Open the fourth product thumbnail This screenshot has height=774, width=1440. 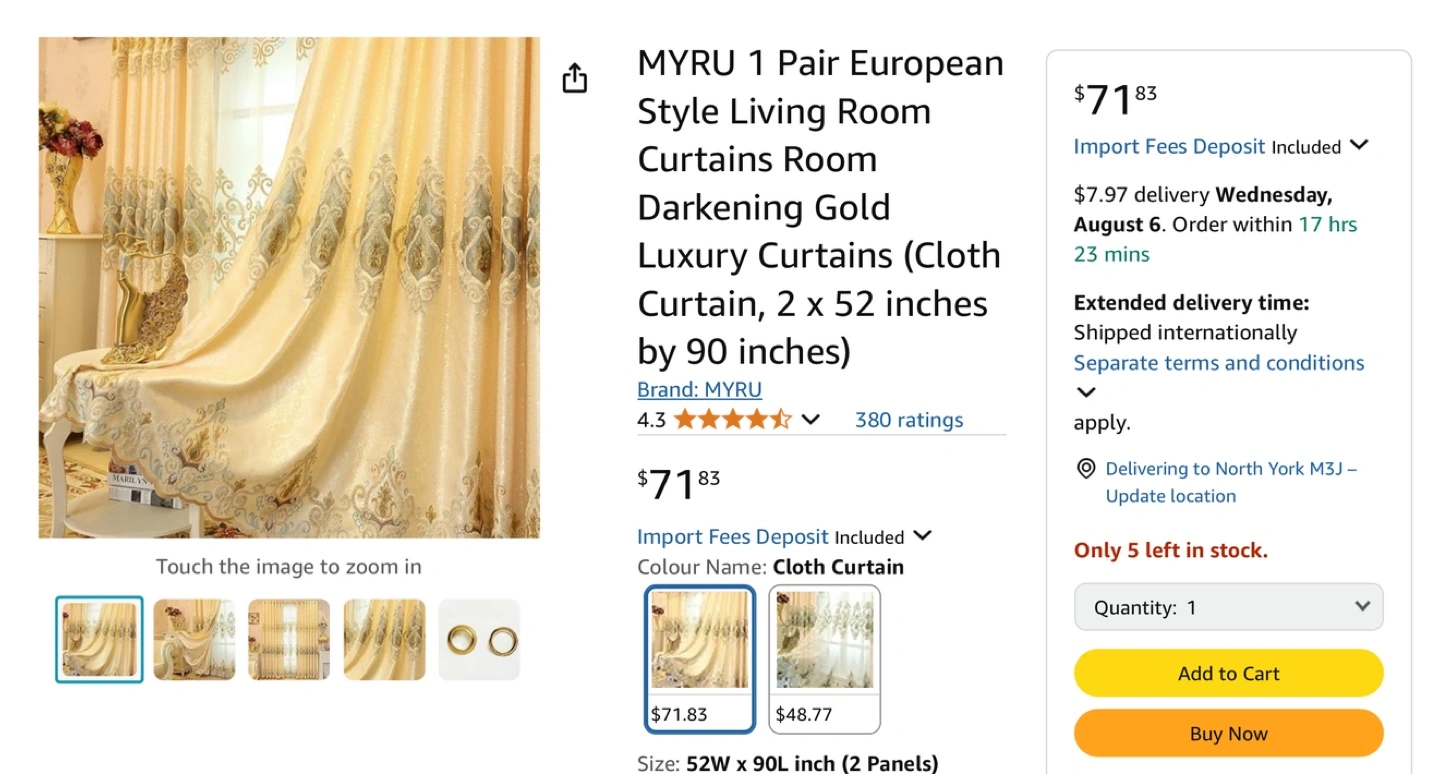[384, 640]
